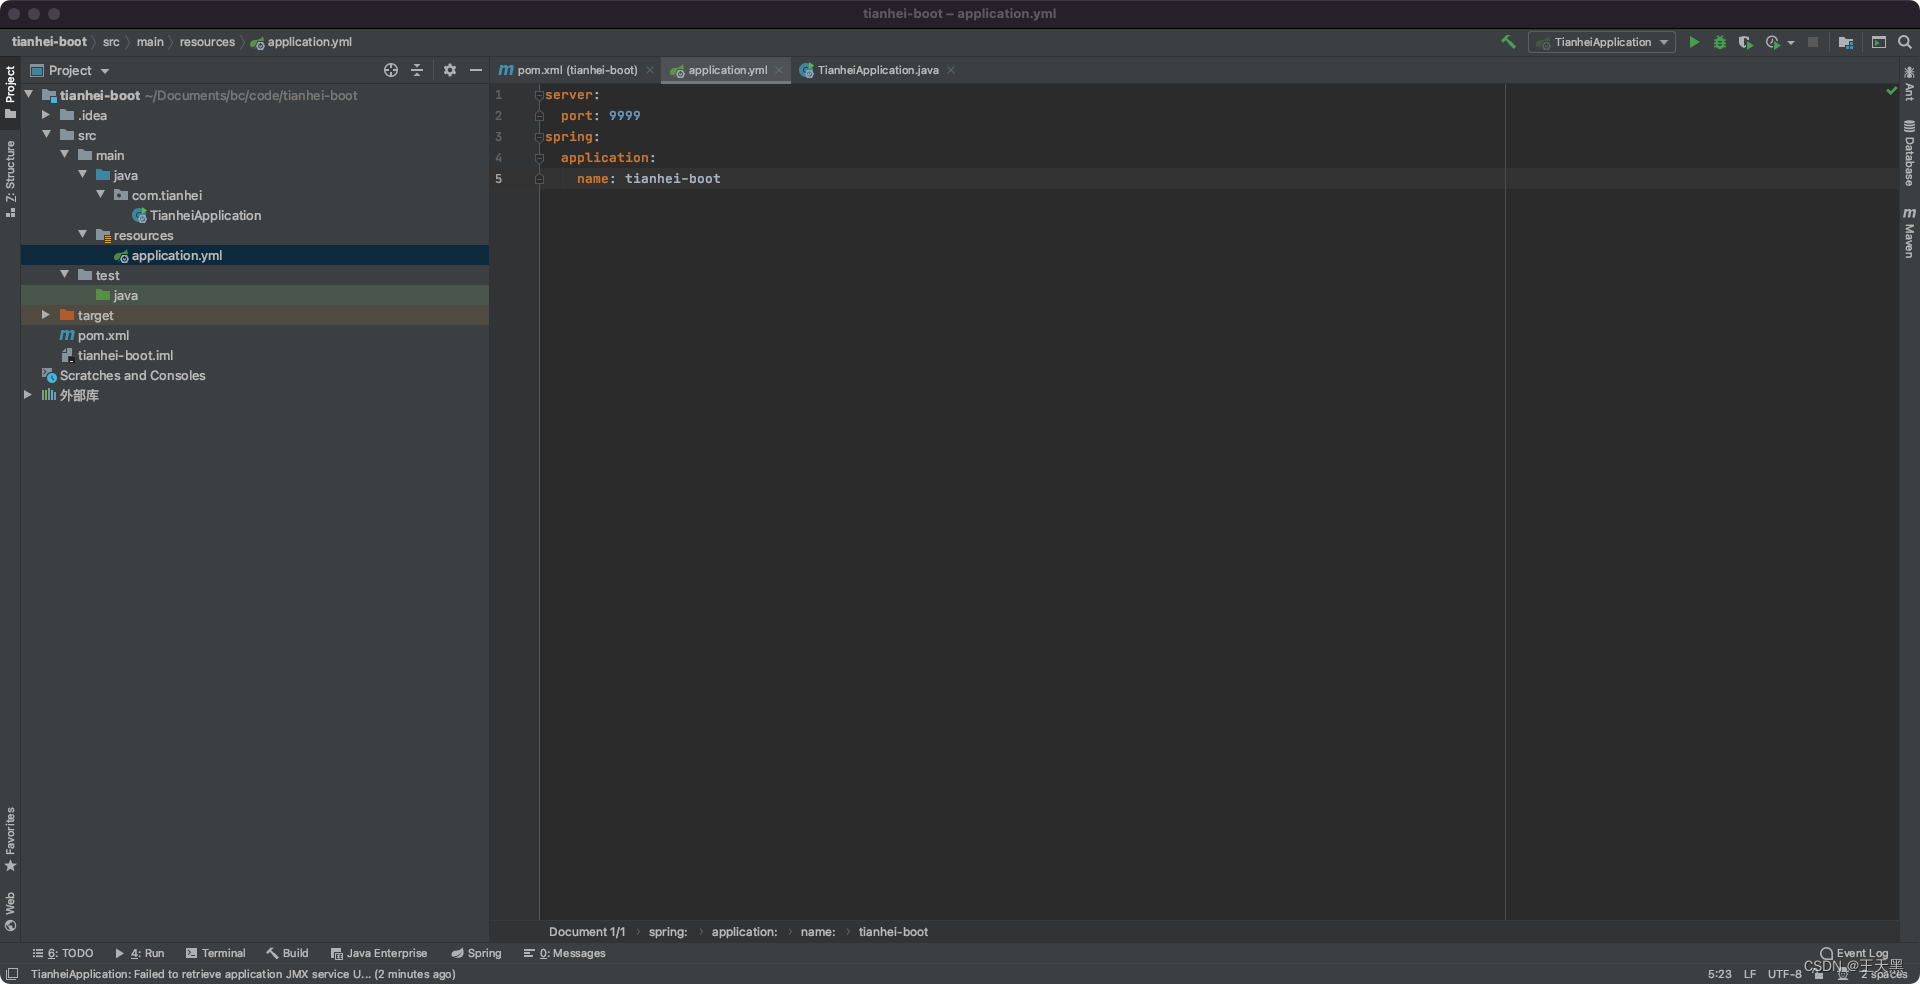Open the TianheiApplication run configuration dropdown
The height and width of the screenshot is (984, 1920).
tap(1602, 42)
